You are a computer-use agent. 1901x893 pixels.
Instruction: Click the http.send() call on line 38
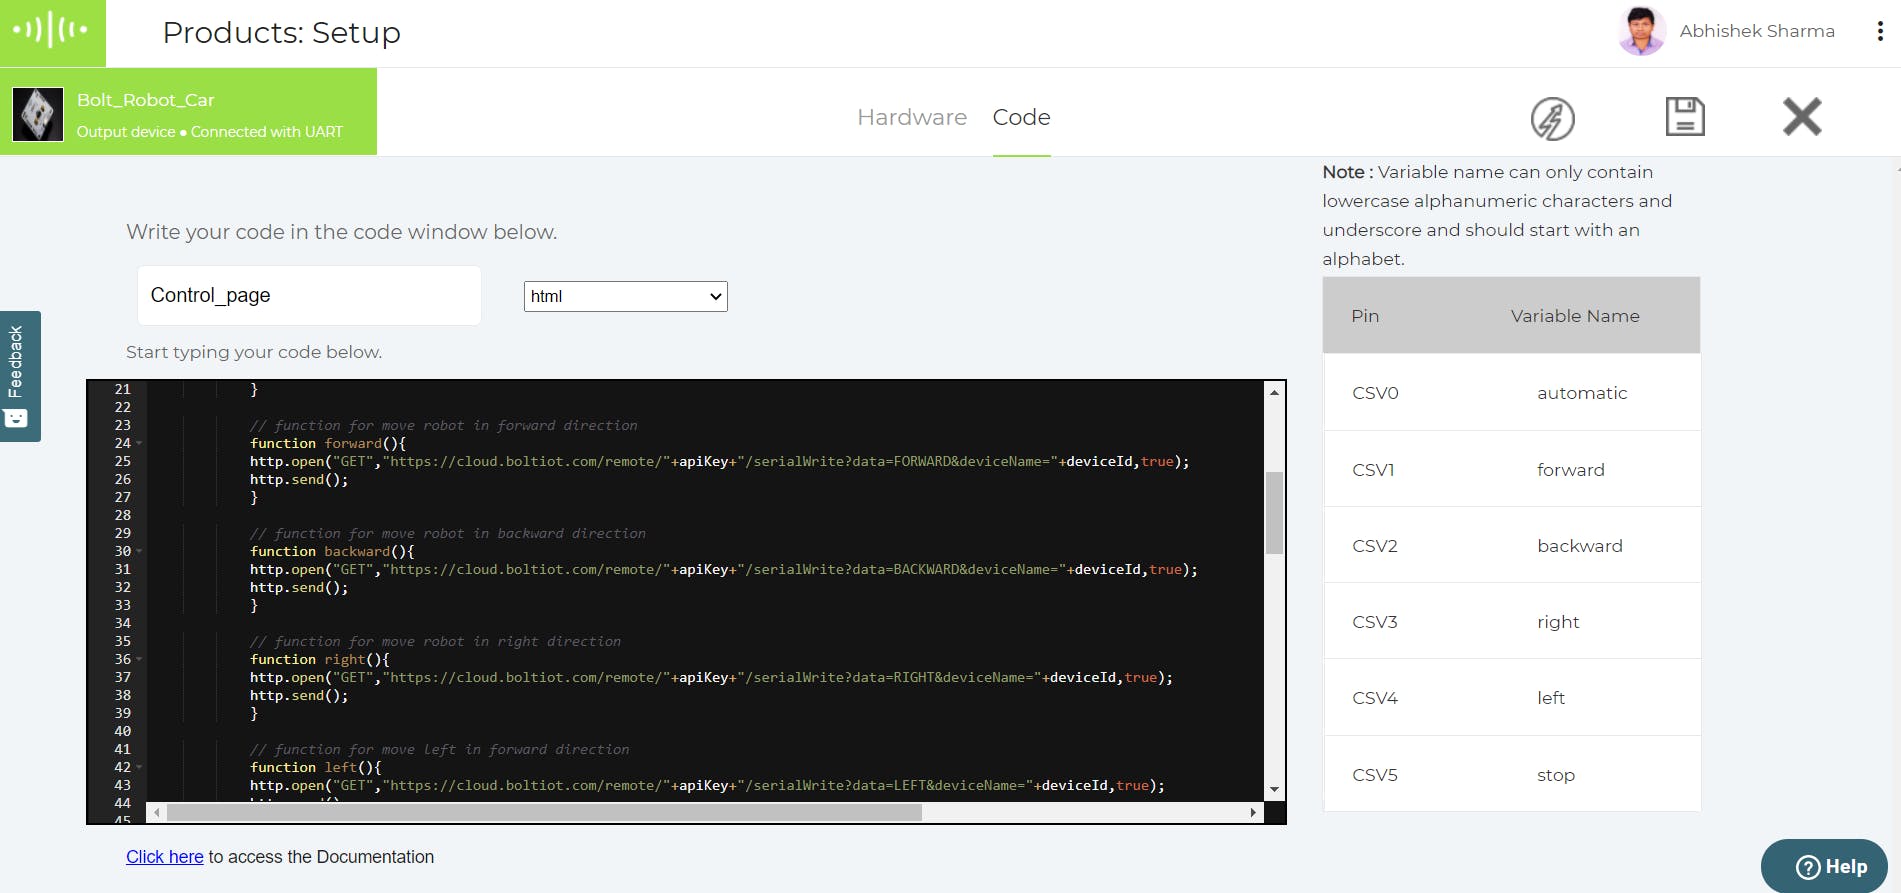click(299, 695)
